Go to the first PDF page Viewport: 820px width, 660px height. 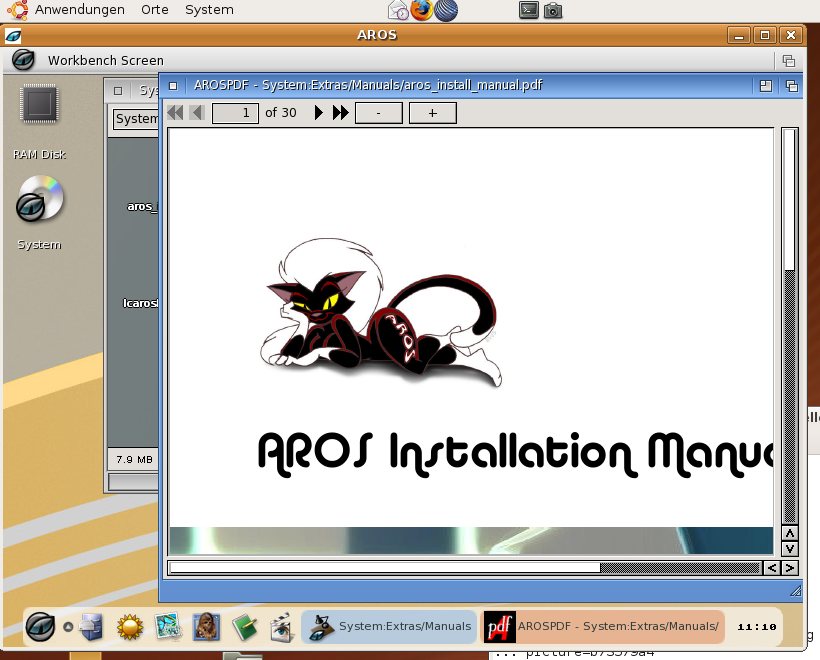(x=175, y=113)
